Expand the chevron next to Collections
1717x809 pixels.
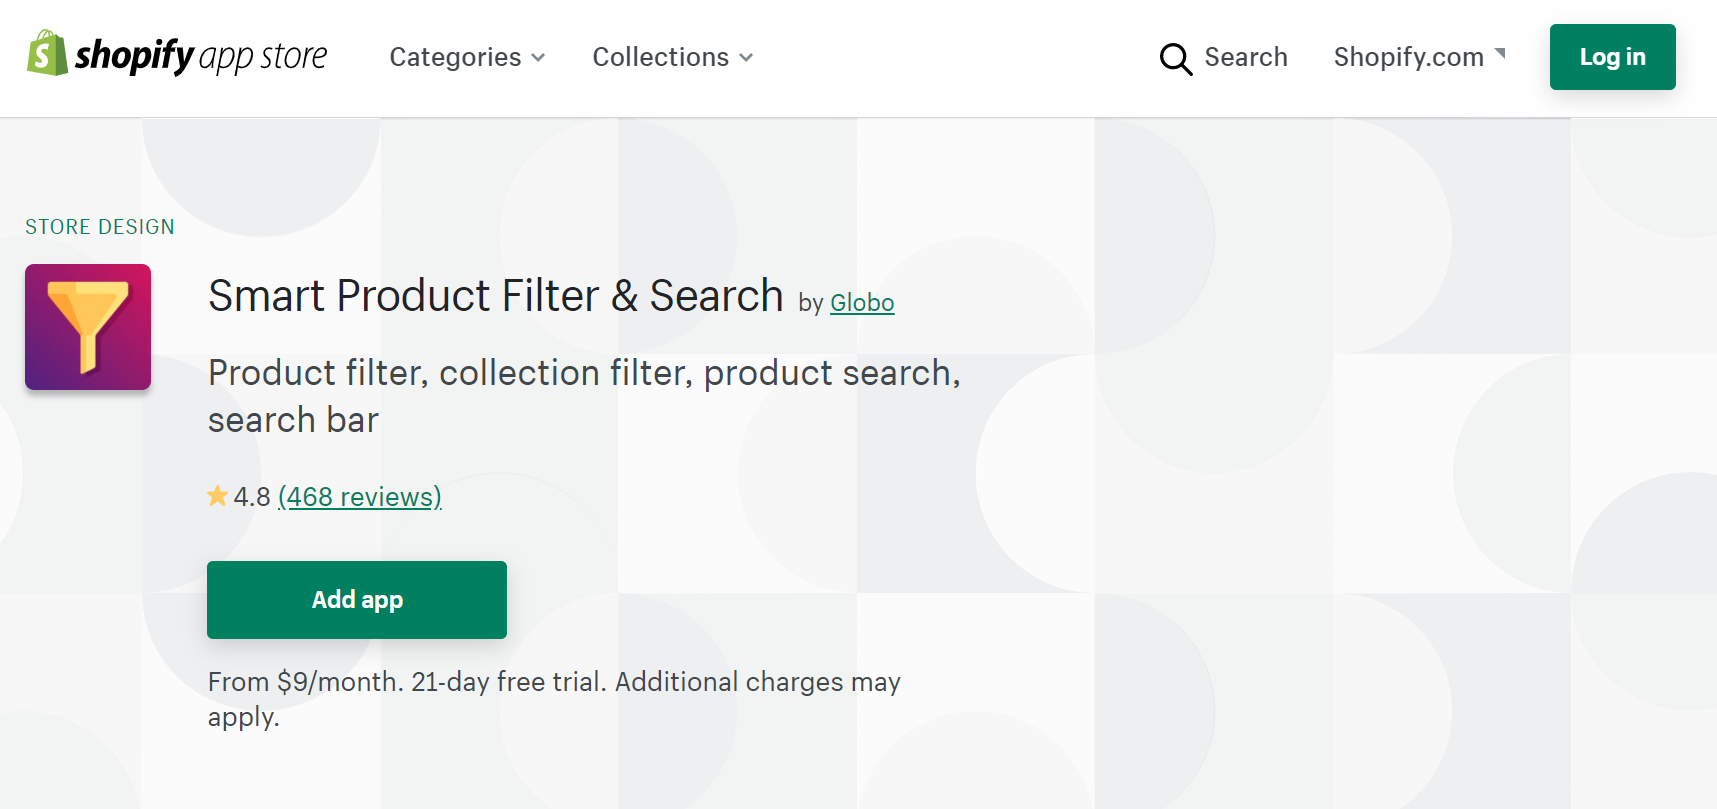tap(746, 58)
